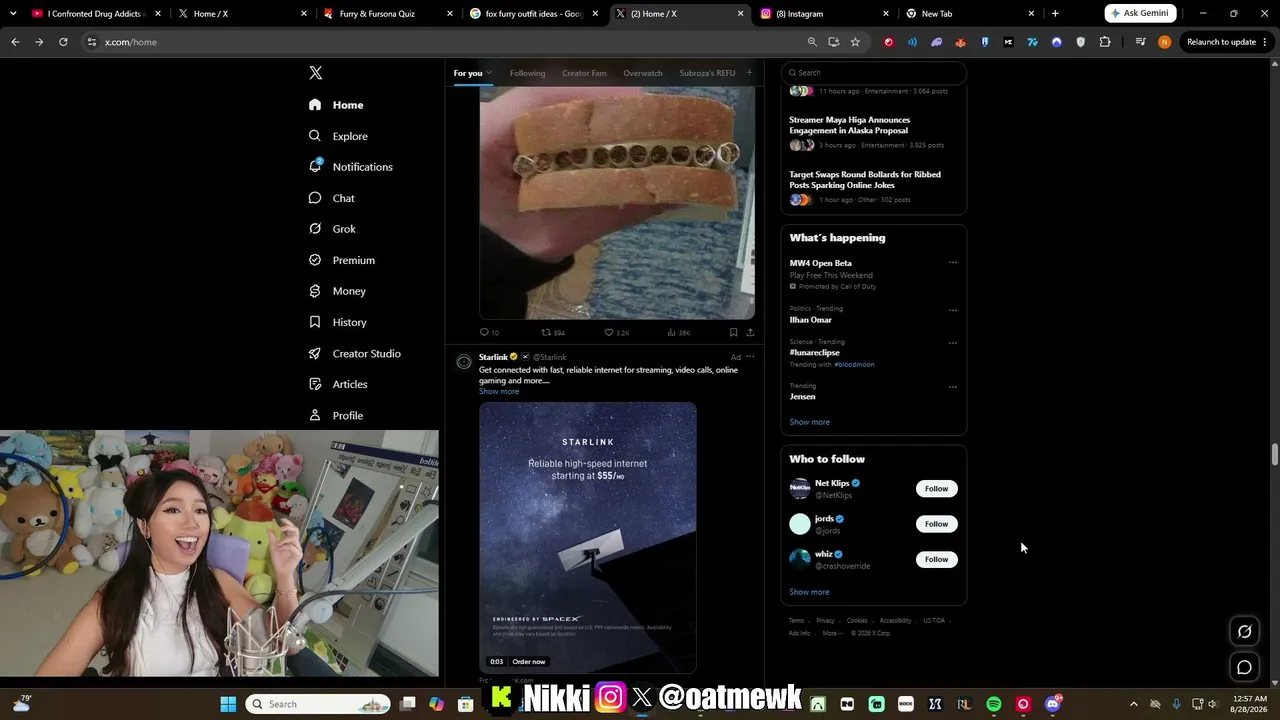Click the Windows taskbar search box
The image size is (1280, 720).
pyautogui.click(x=316, y=704)
